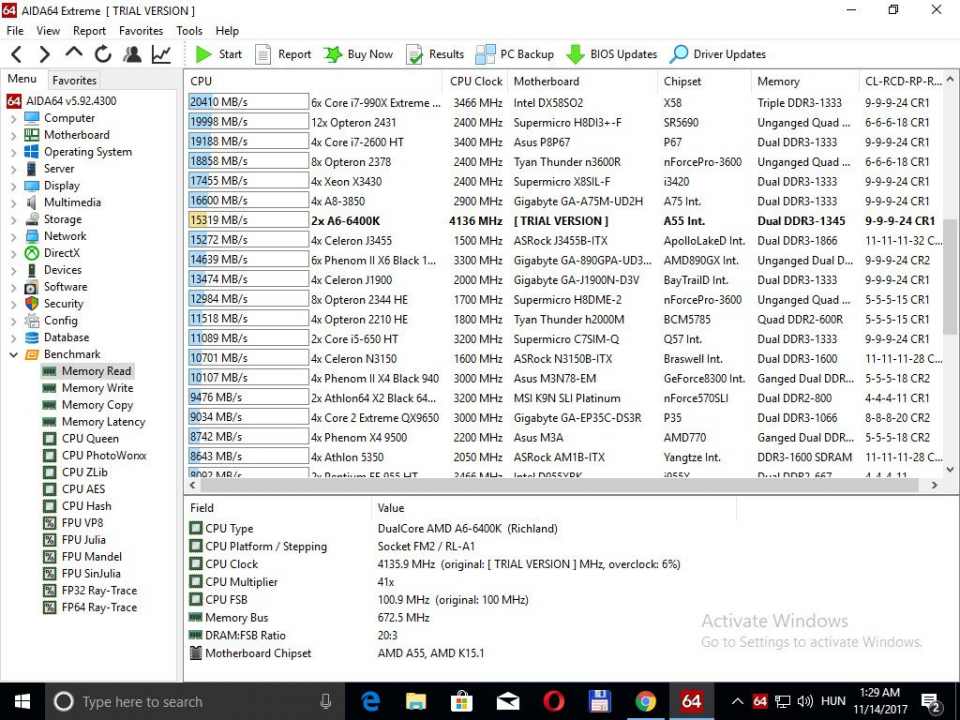Image resolution: width=960 pixels, height=720 pixels.
Task: Open the Report menu
Action: (x=89, y=31)
